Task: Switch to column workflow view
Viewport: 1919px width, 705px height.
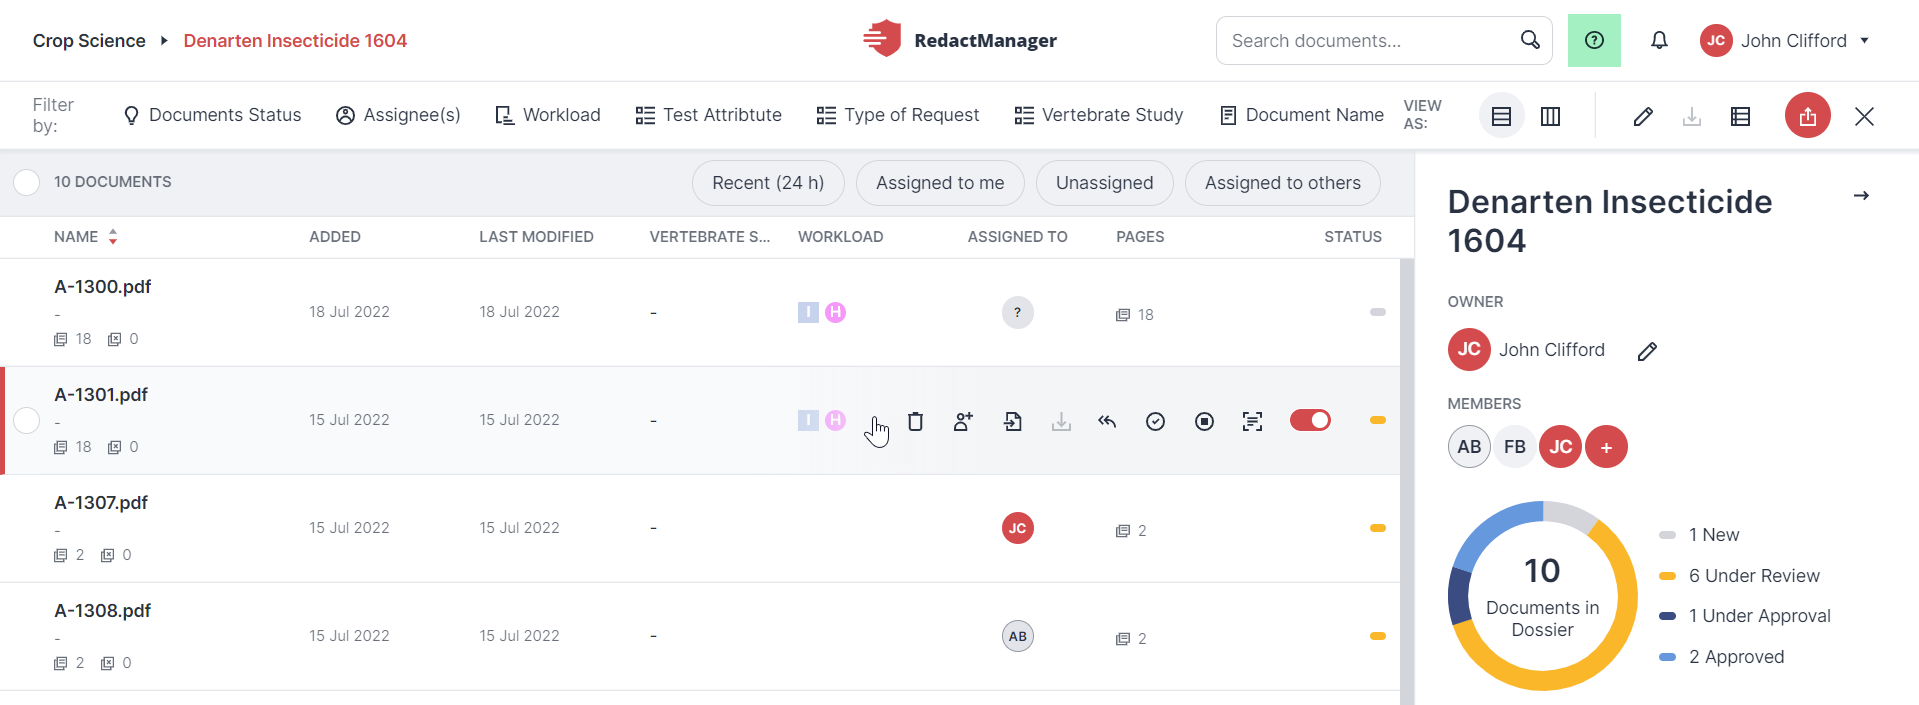Action: [x=1550, y=116]
